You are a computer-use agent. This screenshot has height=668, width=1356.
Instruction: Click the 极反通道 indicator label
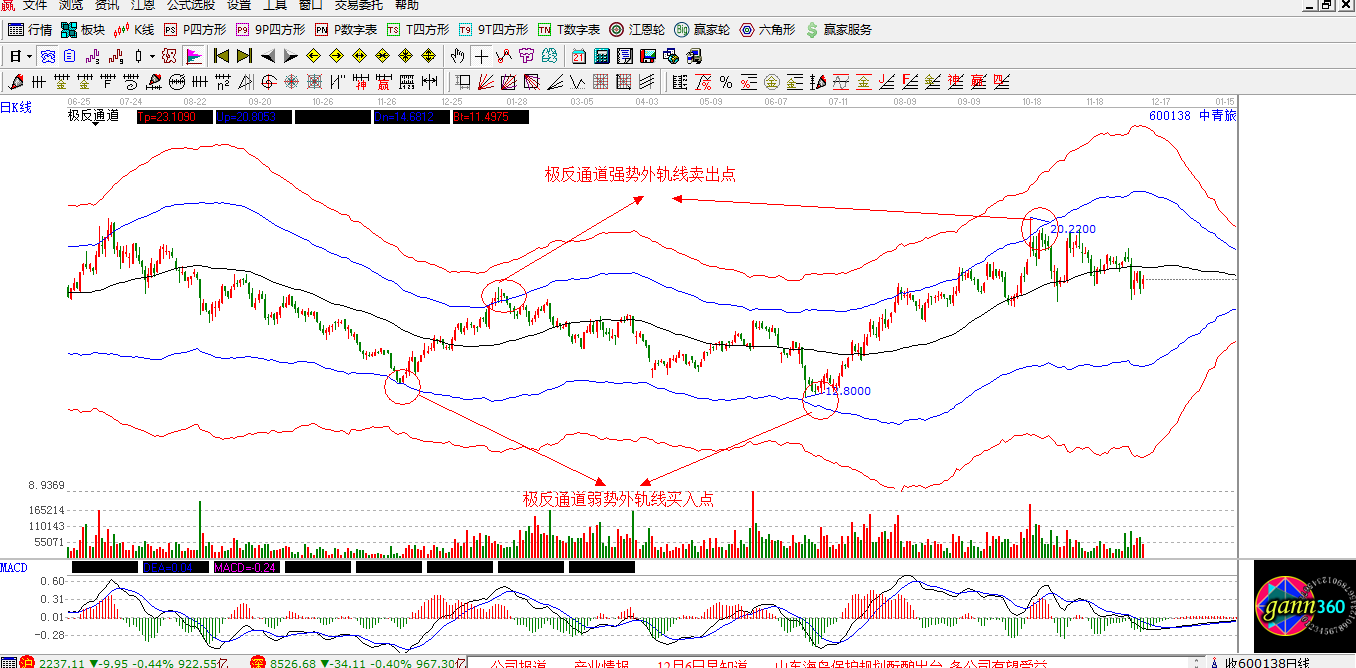(93, 116)
